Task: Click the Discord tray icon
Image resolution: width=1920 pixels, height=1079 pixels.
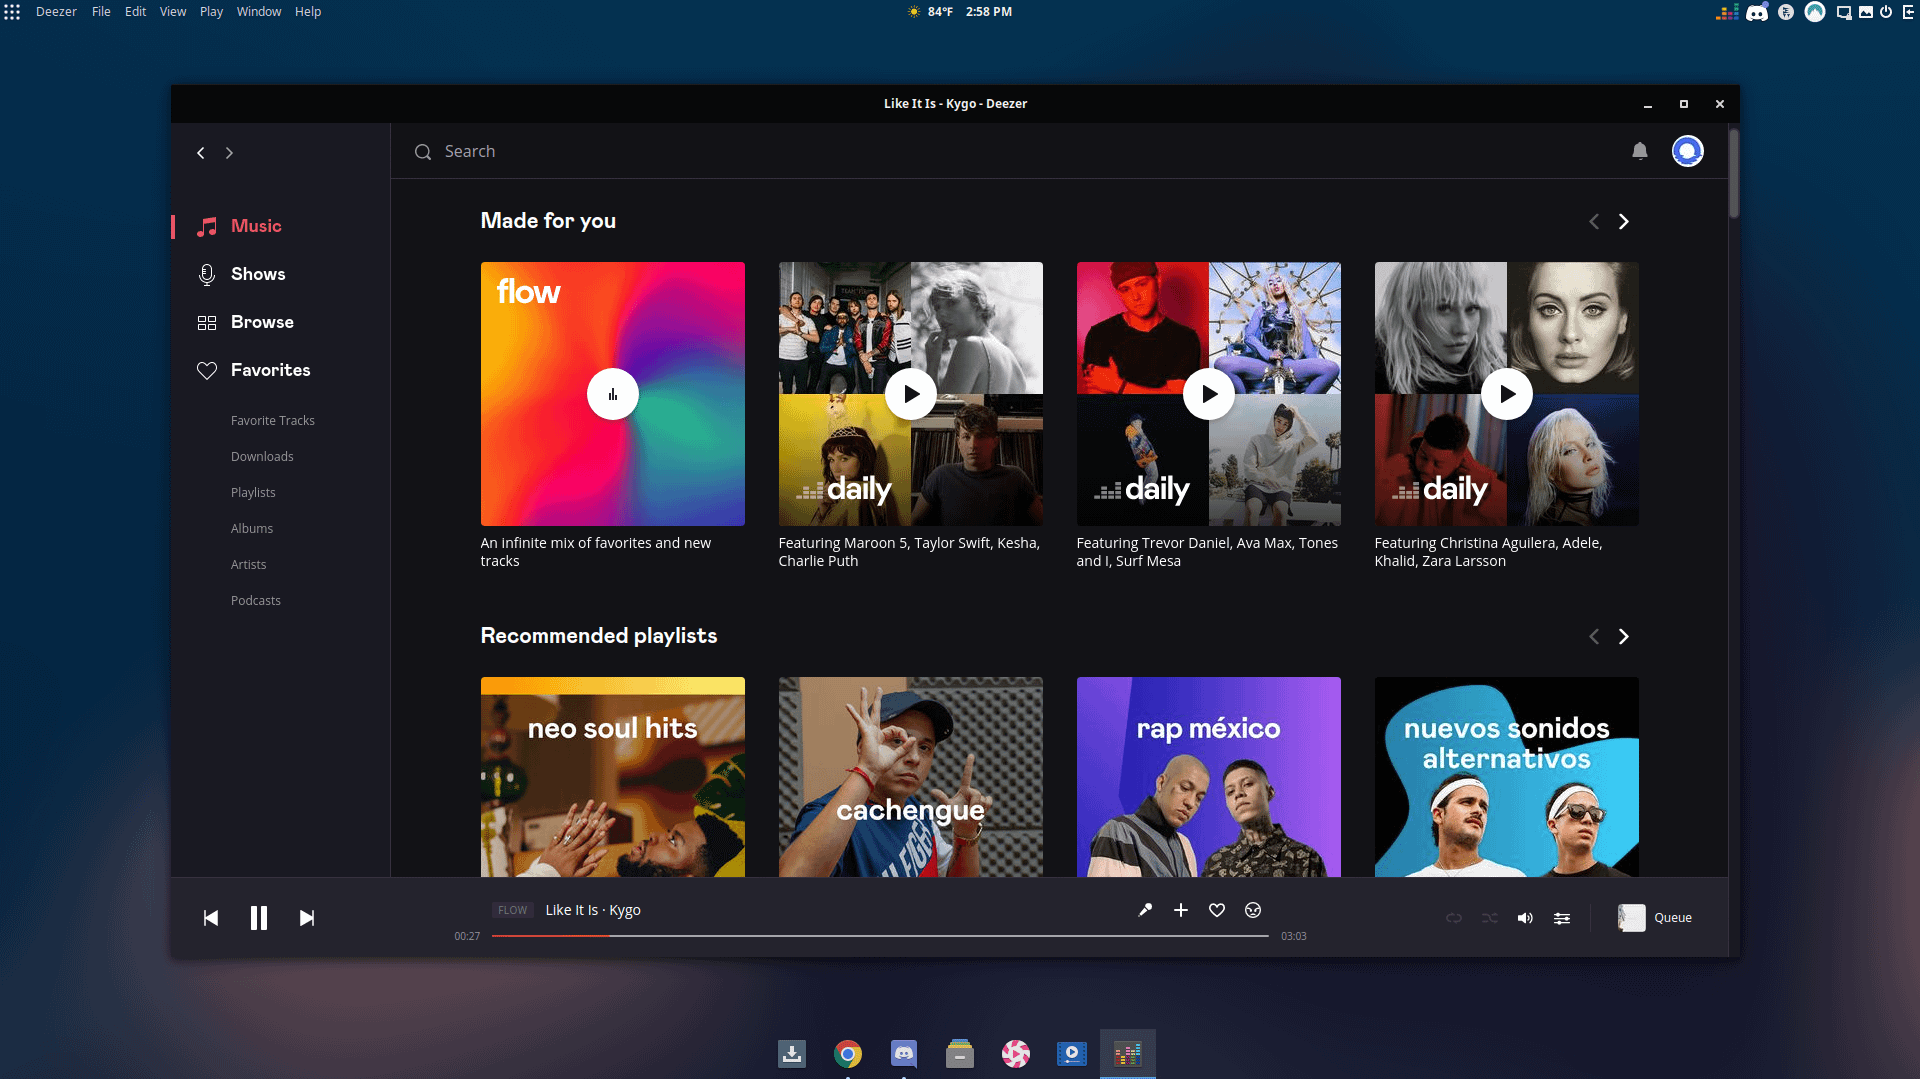Action: coord(1757,13)
